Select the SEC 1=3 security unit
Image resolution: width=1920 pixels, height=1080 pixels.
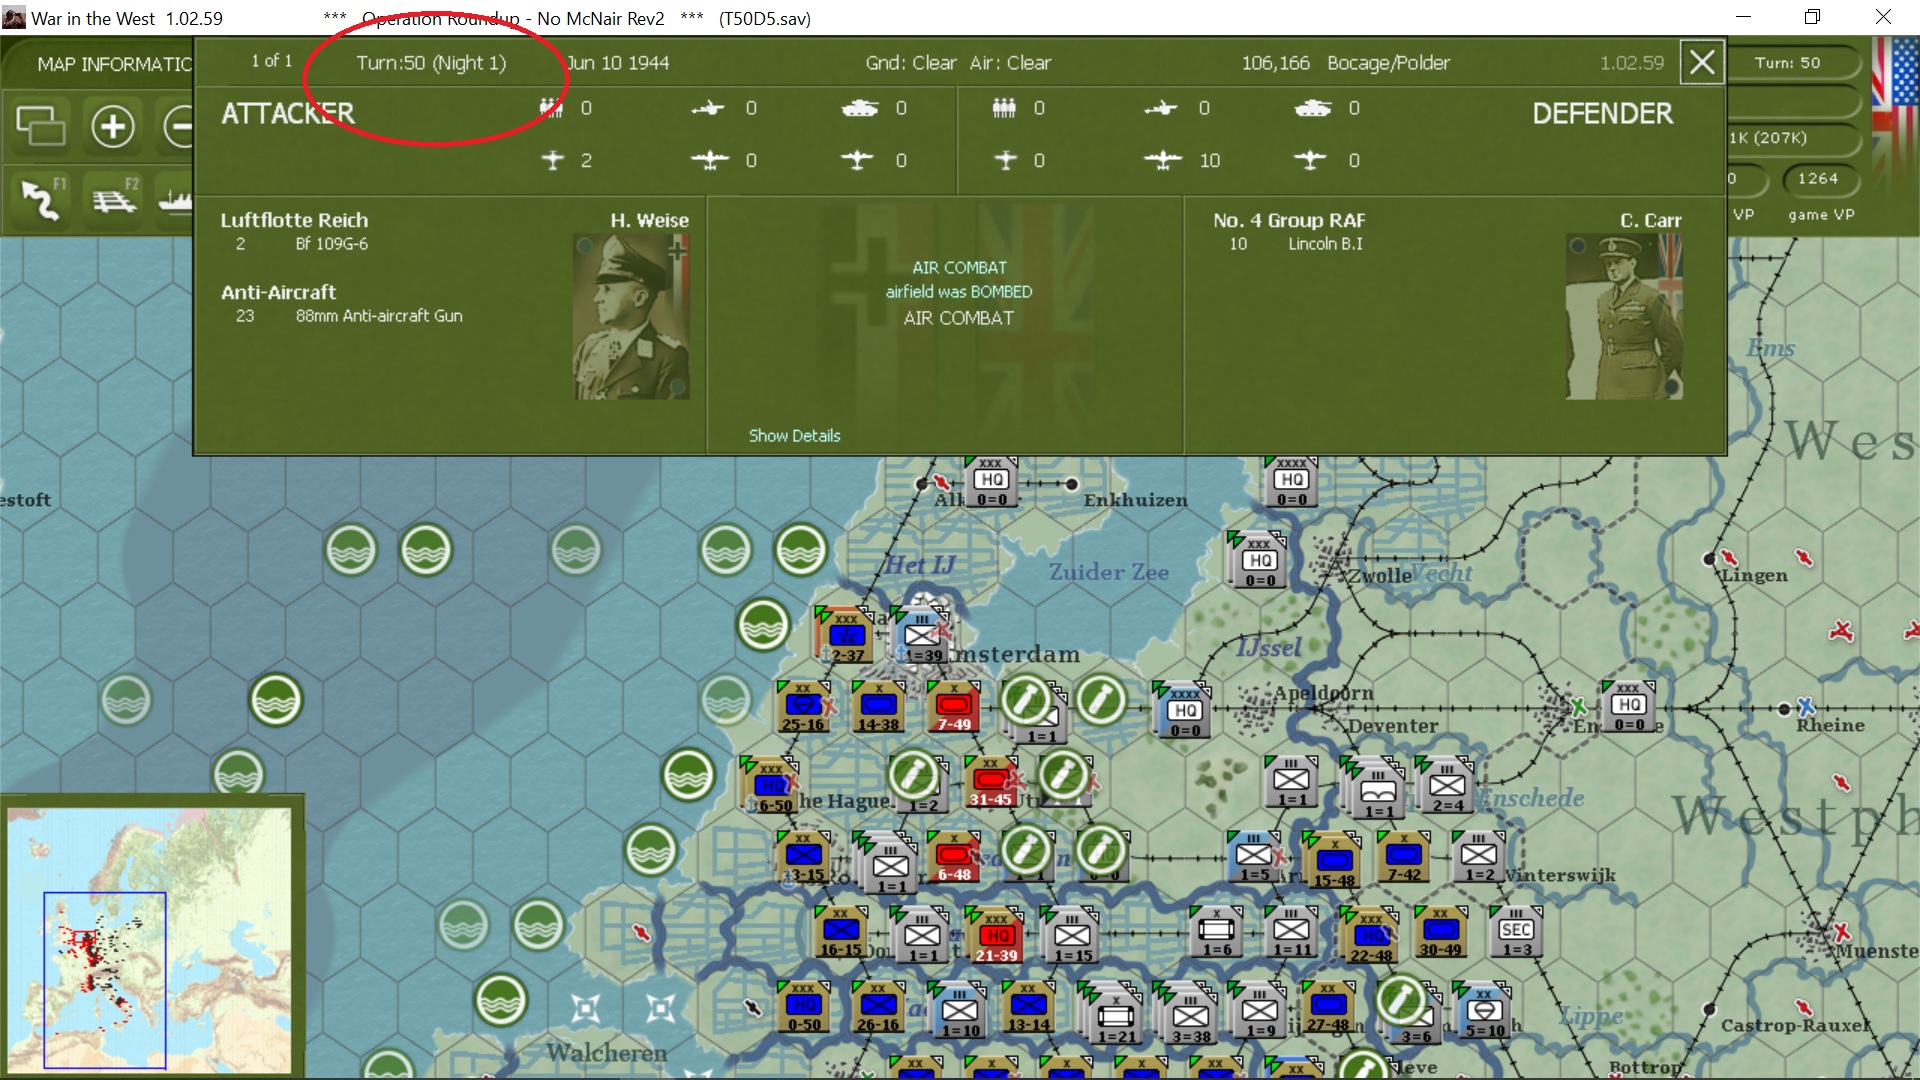pyautogui.click(x=1516, y=932)
